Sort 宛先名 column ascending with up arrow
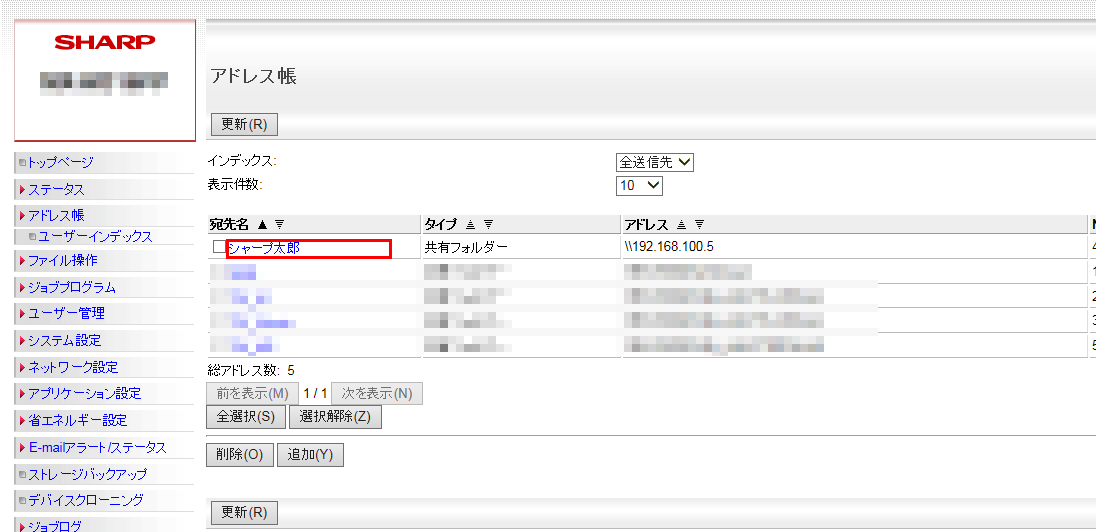 point(263,224)
